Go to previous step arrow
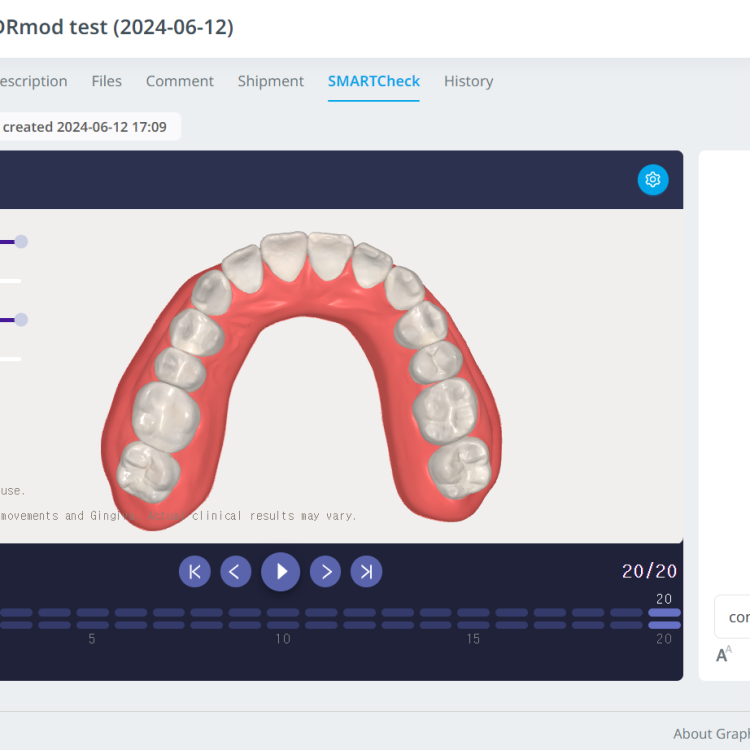Image resolution: width=750 pixels, height=750 pixels. click(235, 572)
